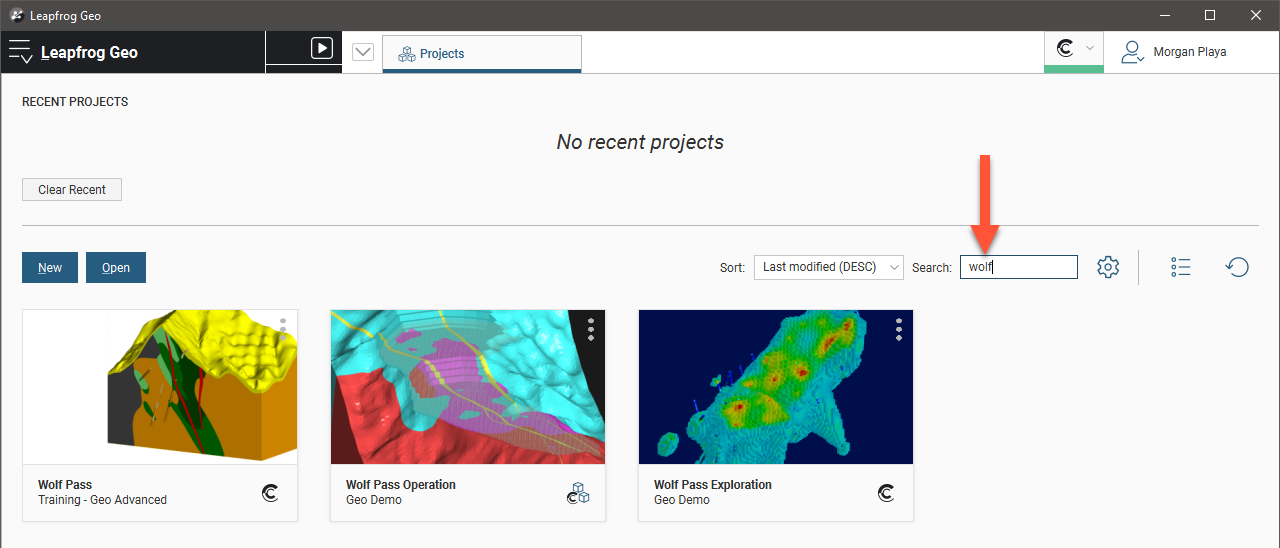Open options menu on Wolf Pass card
This screenshot has width=1280, height=548.
coord(283,330)
